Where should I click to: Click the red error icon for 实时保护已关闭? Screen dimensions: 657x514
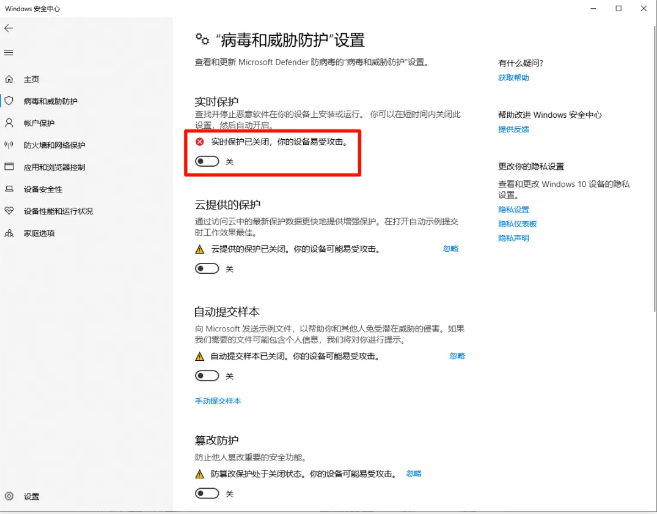point(200,142)
